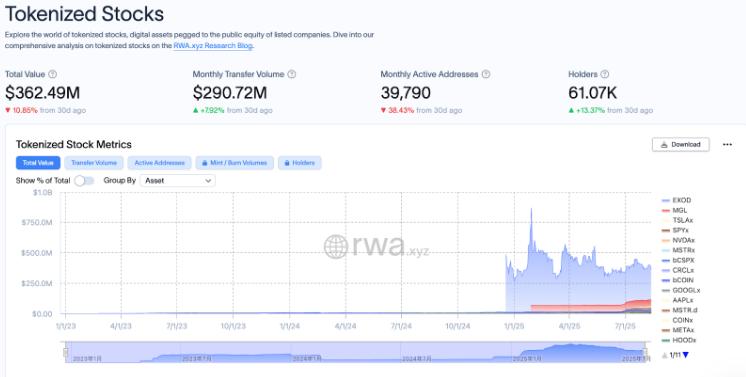746x377 pixels.
Task: Select the locked Holders tab
Action: pos(300,163)
